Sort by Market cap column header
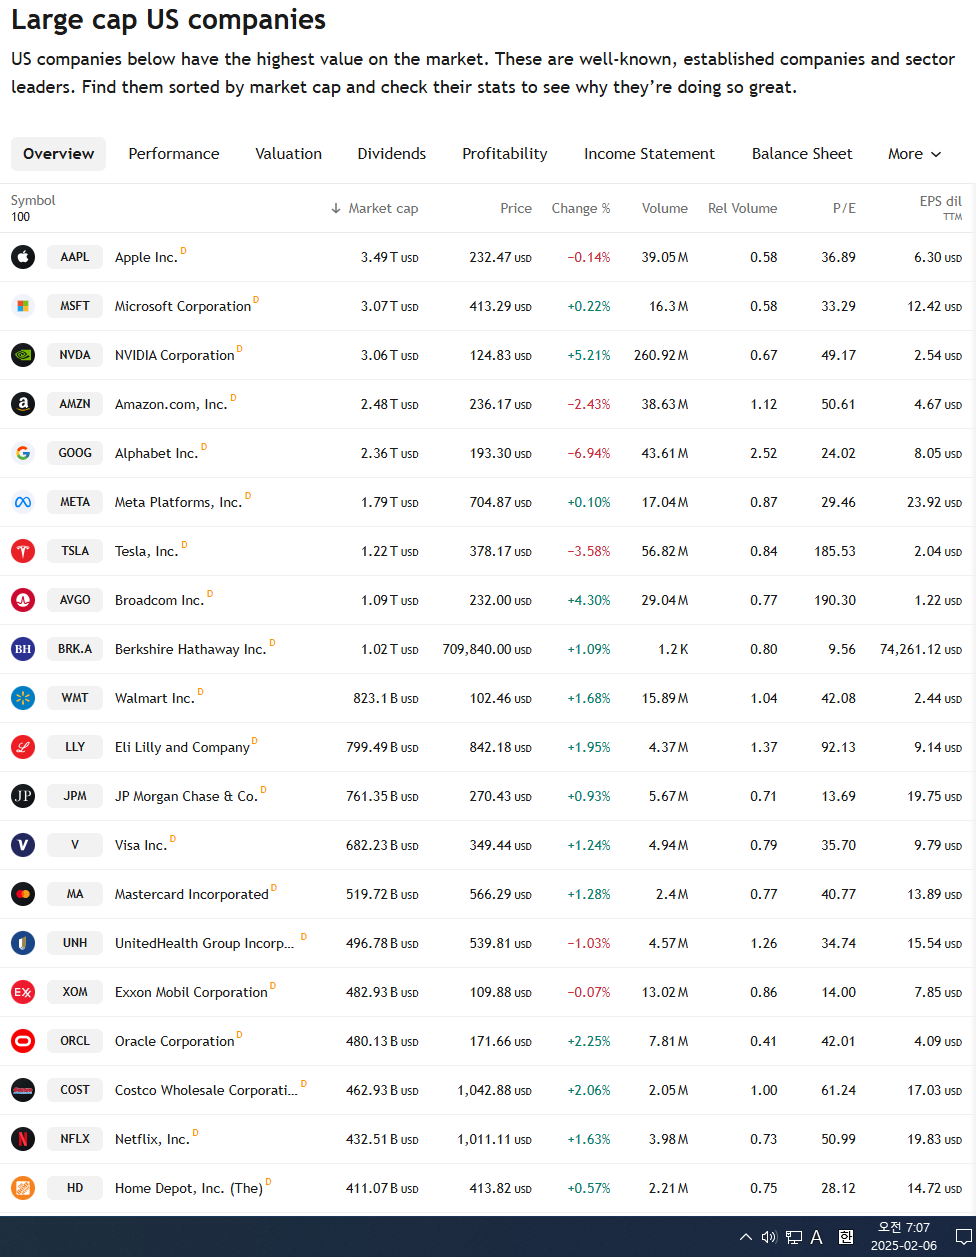976x1257 pixels. (x=374, y=208)
